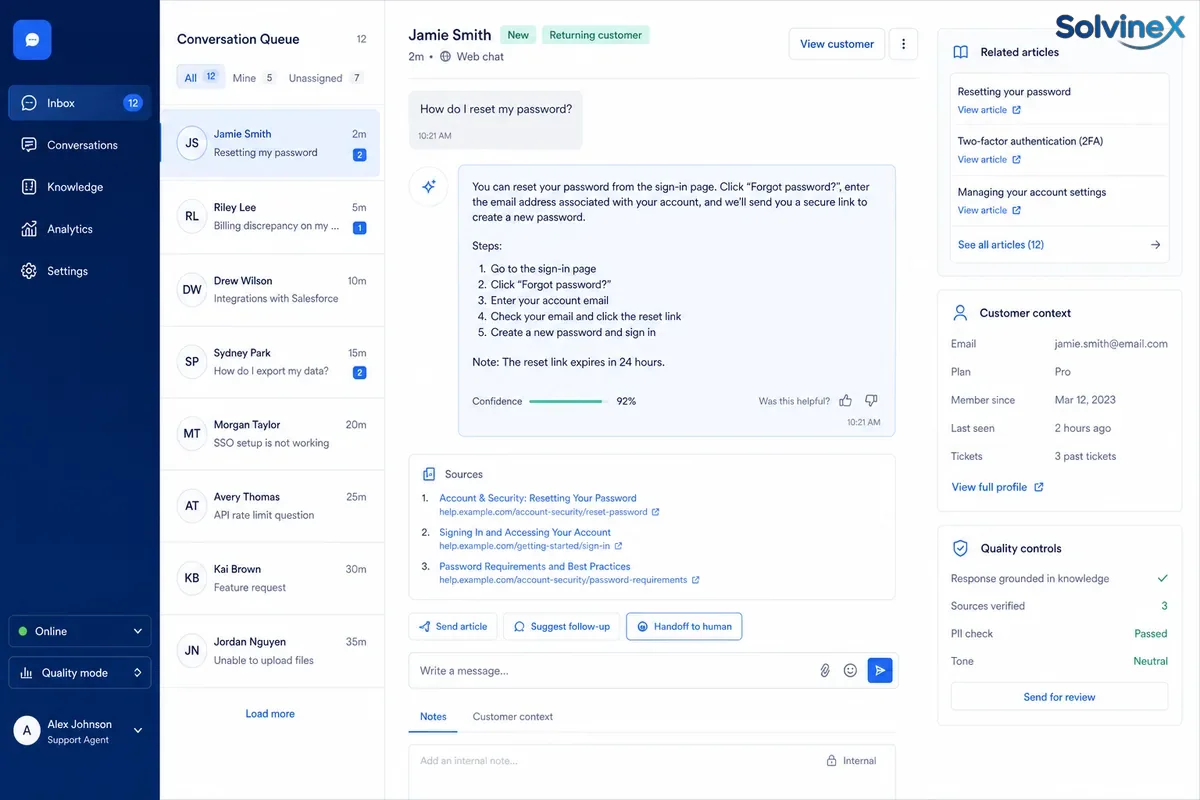The width and height of the screenshot is (1200, 800).
Task: Click the Confidence progress bar
Action: coord(567,401)
